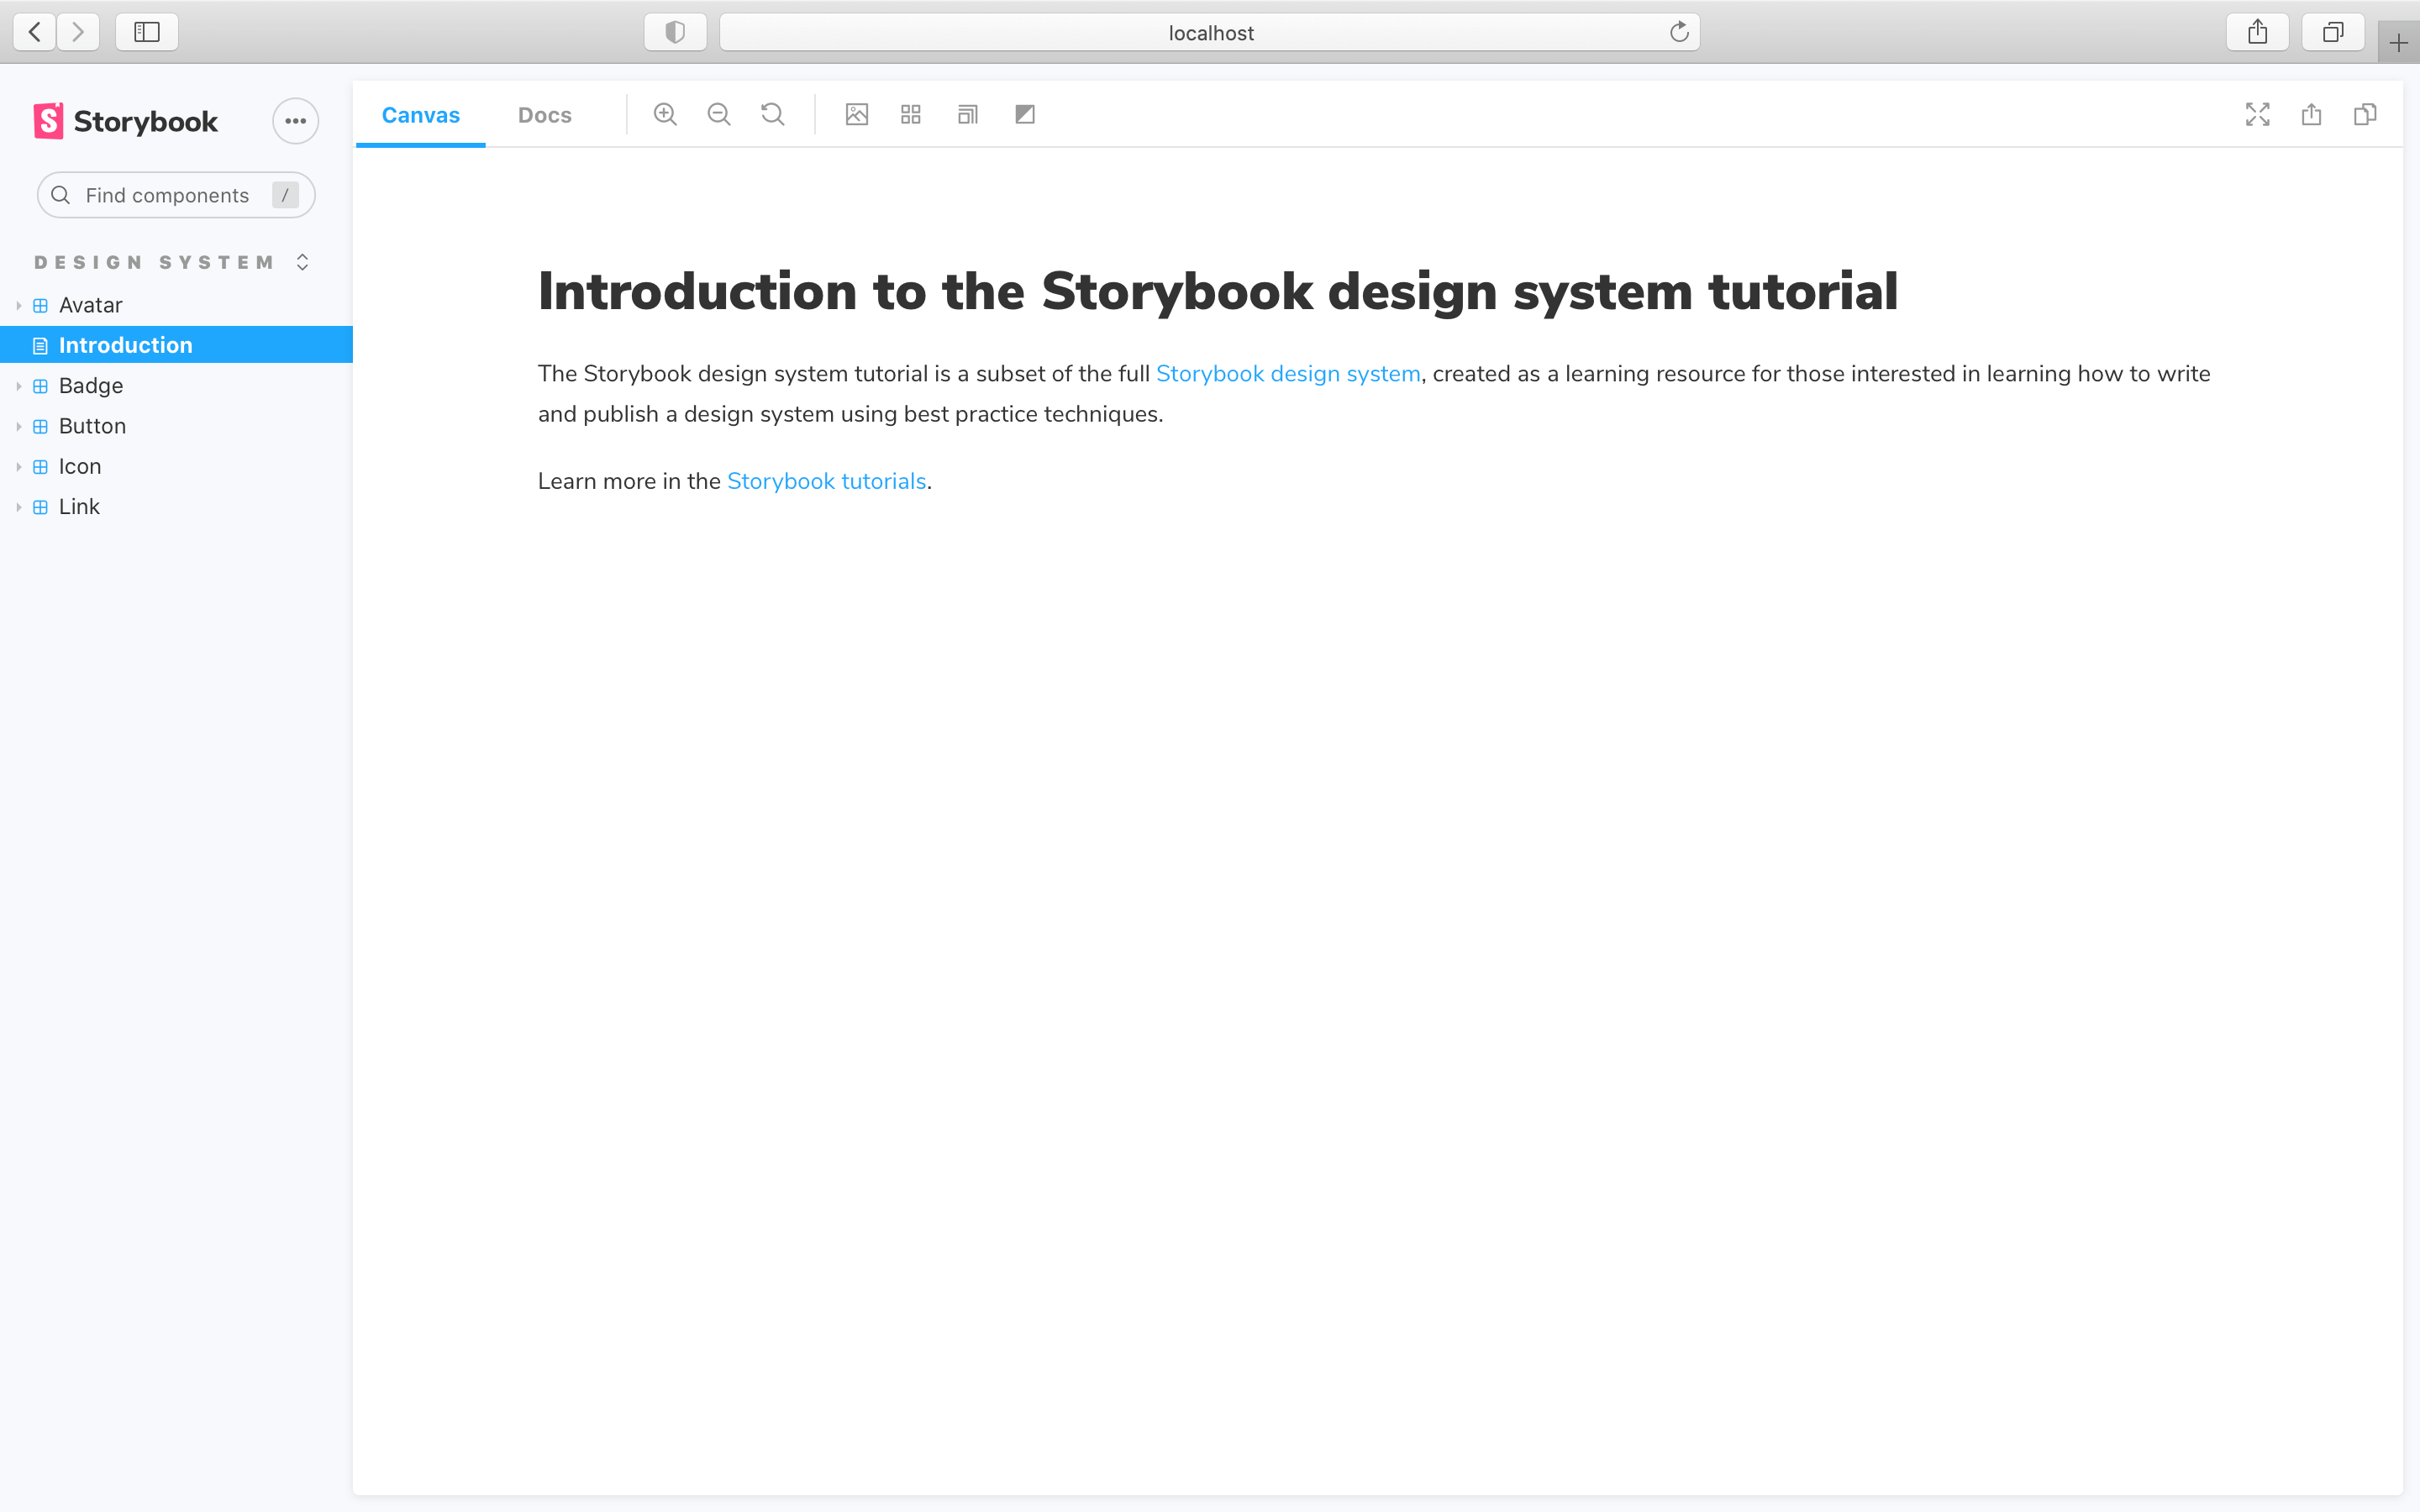Click the fullscreen expand icon
The height and width of the screenshot is (1512, 2420).
point(2258,113)
